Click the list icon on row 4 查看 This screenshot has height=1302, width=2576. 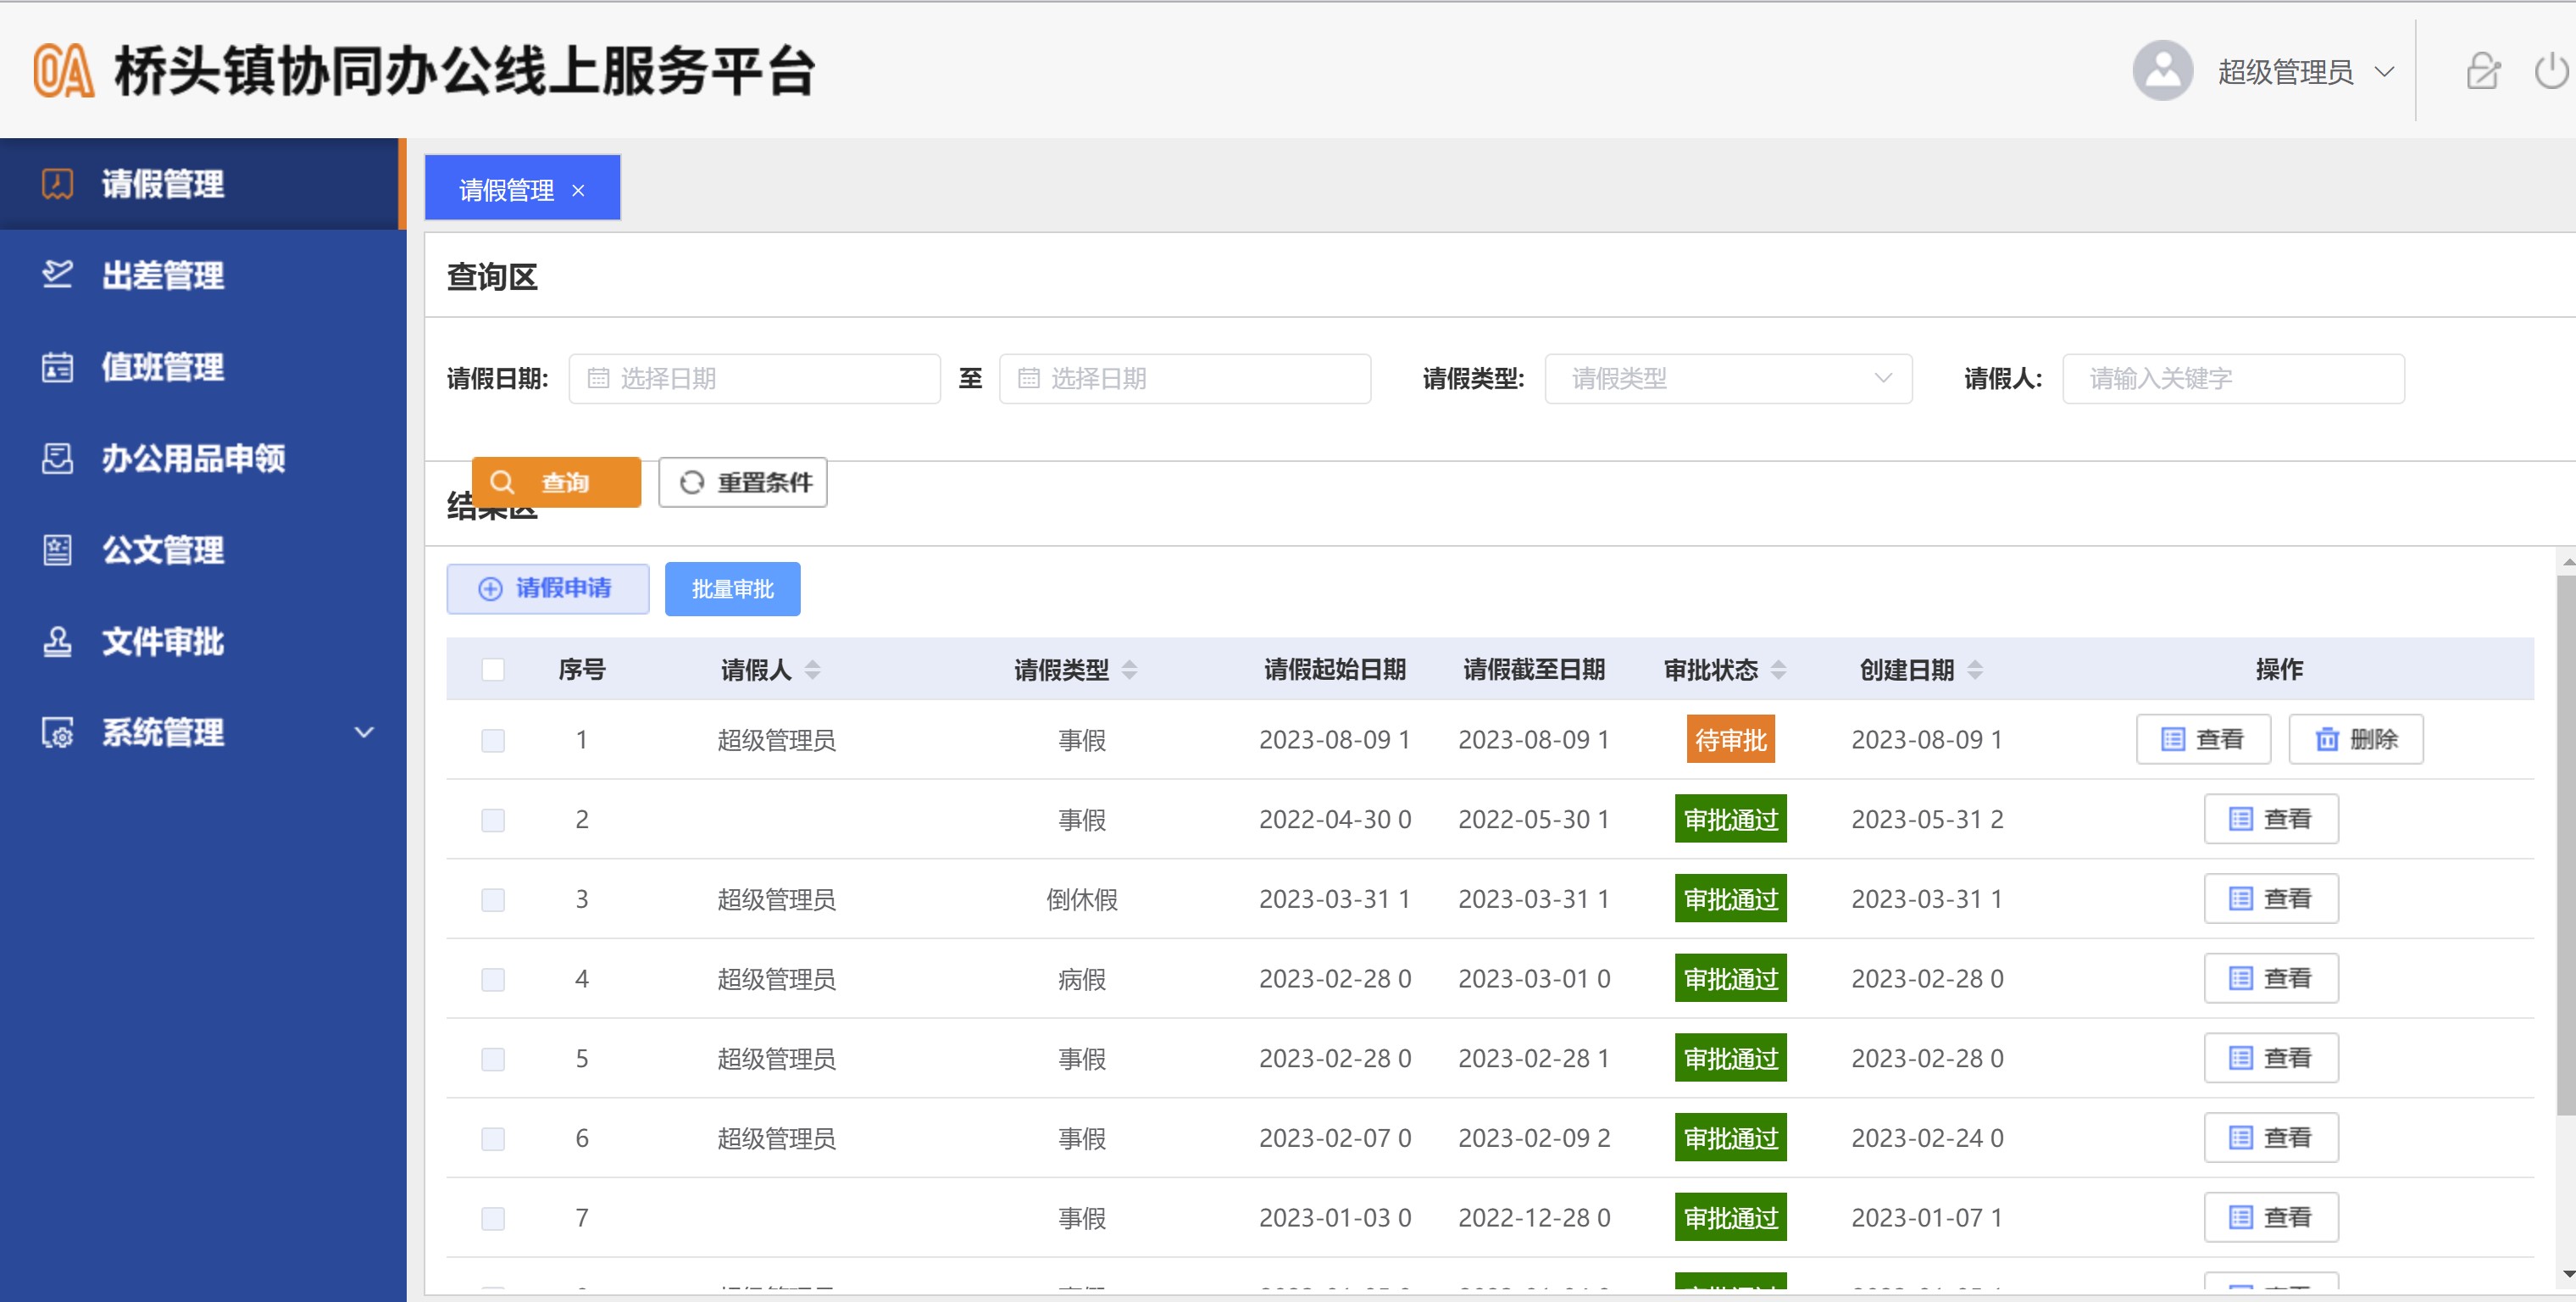coord(2241,978)
